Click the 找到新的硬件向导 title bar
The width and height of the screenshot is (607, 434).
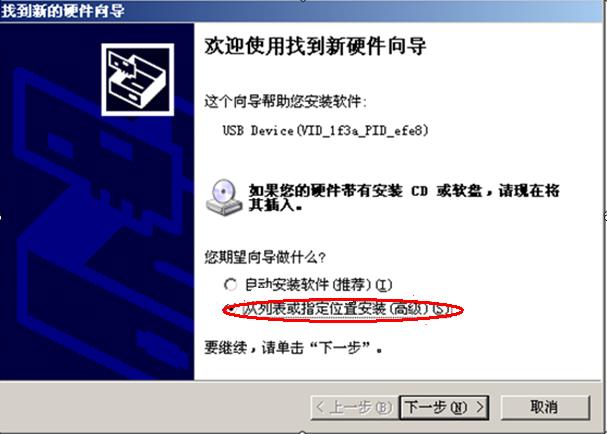pyautogui.click(x=304, y=11)
